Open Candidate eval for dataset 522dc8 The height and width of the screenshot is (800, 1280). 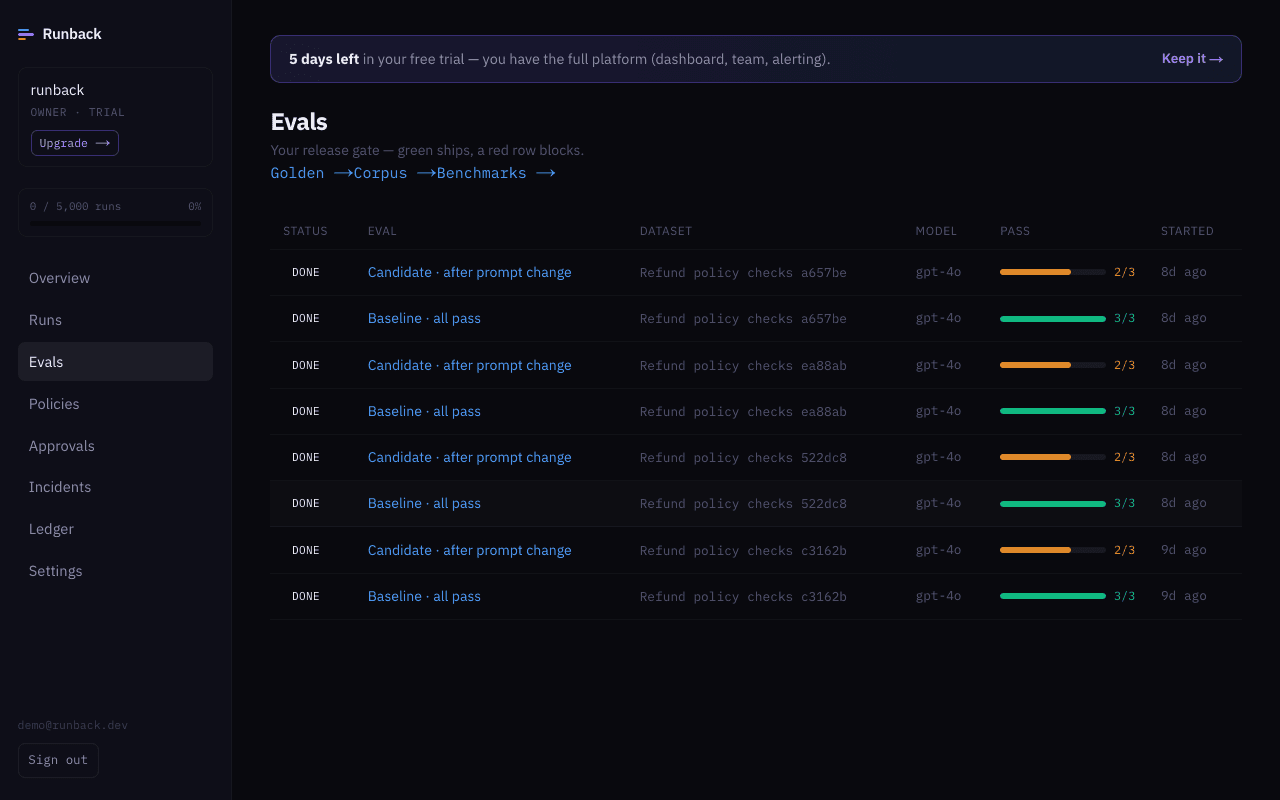(470, 457)
